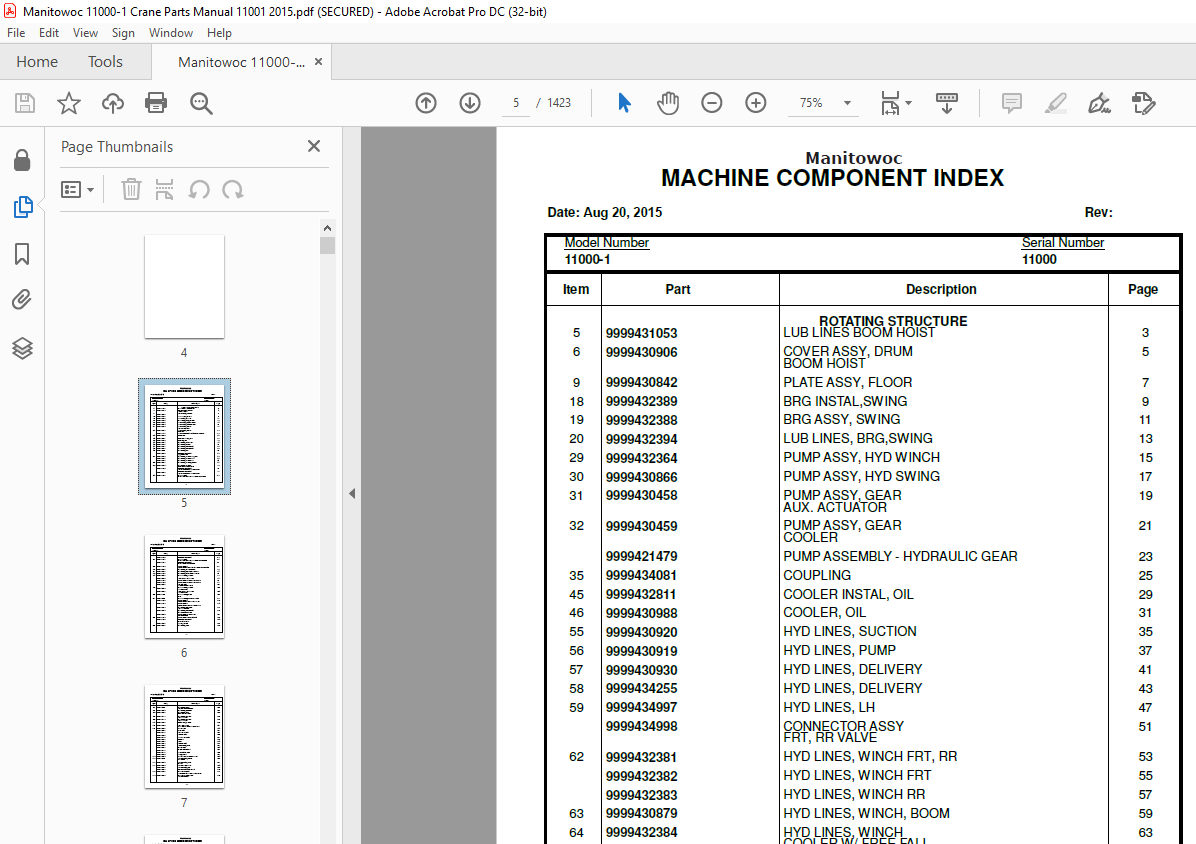Add a comment sticky note
Image resolution: width=1196 pixels, height=844 pixels.
tap(1011, 103)
